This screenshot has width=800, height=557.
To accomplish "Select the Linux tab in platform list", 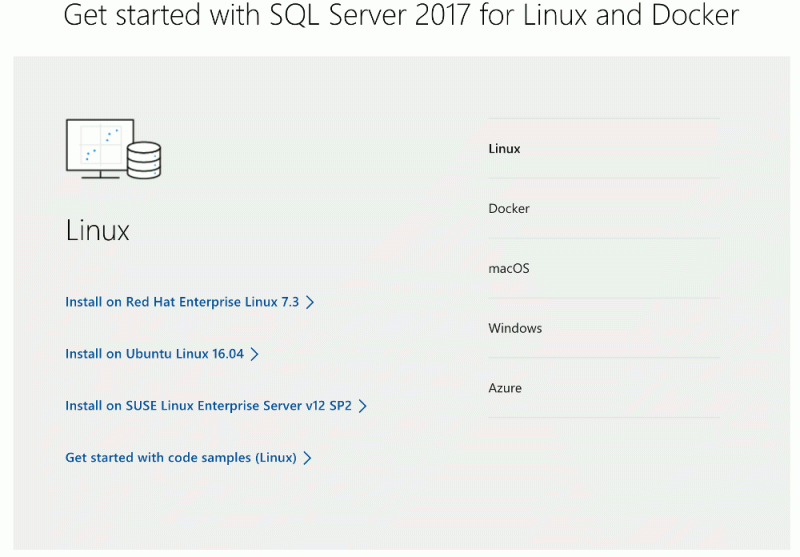I will pos(505,149).
